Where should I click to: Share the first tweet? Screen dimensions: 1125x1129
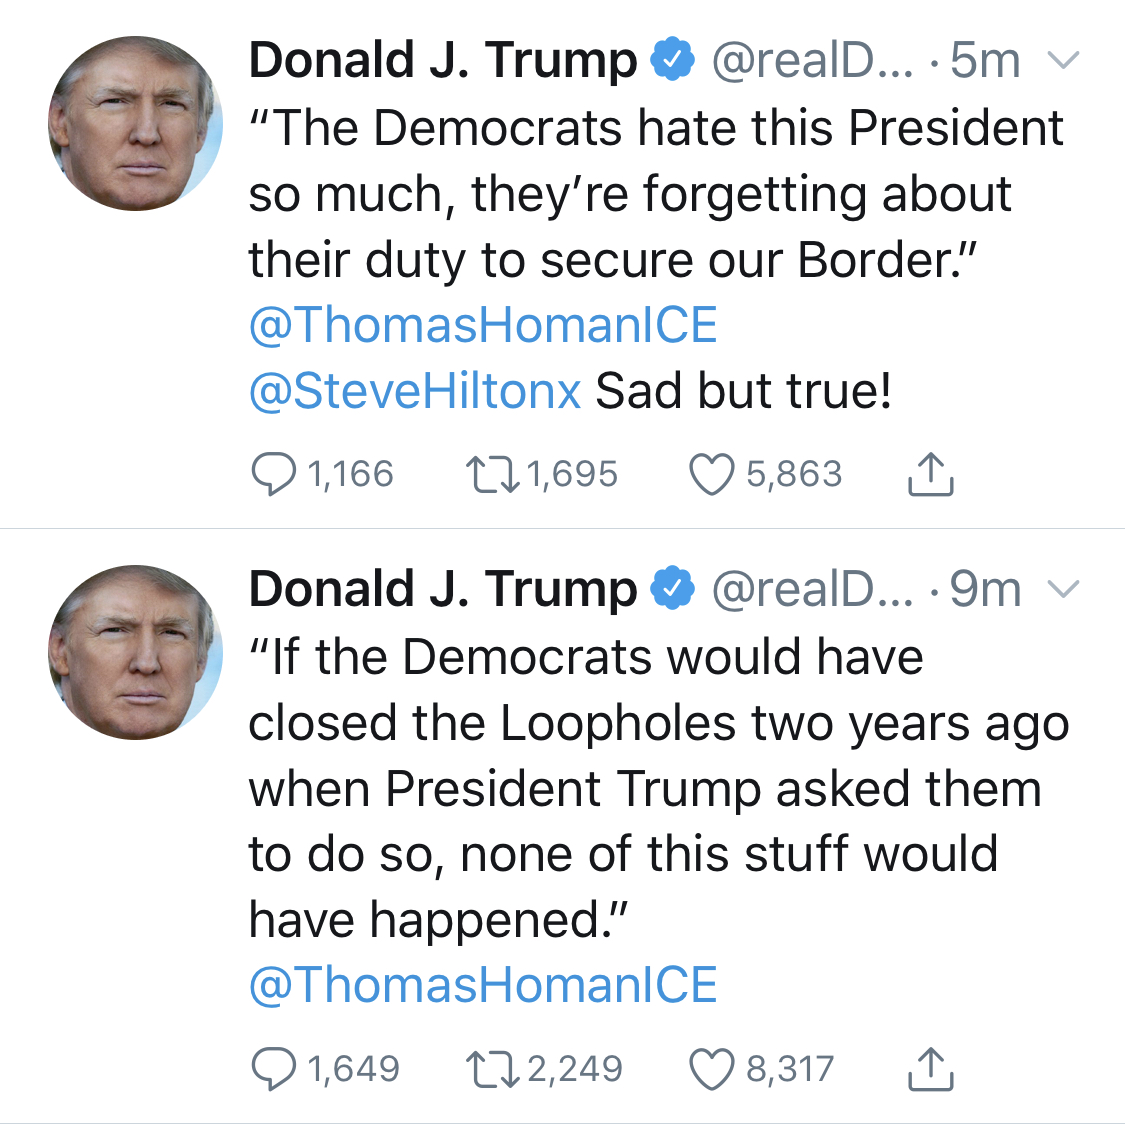pos(930,474)
